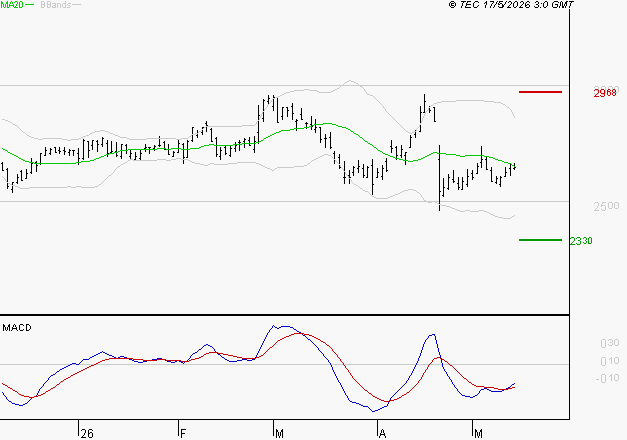Click the A month marker on time axis
This screenshot has height=440, width=627.
383,434
